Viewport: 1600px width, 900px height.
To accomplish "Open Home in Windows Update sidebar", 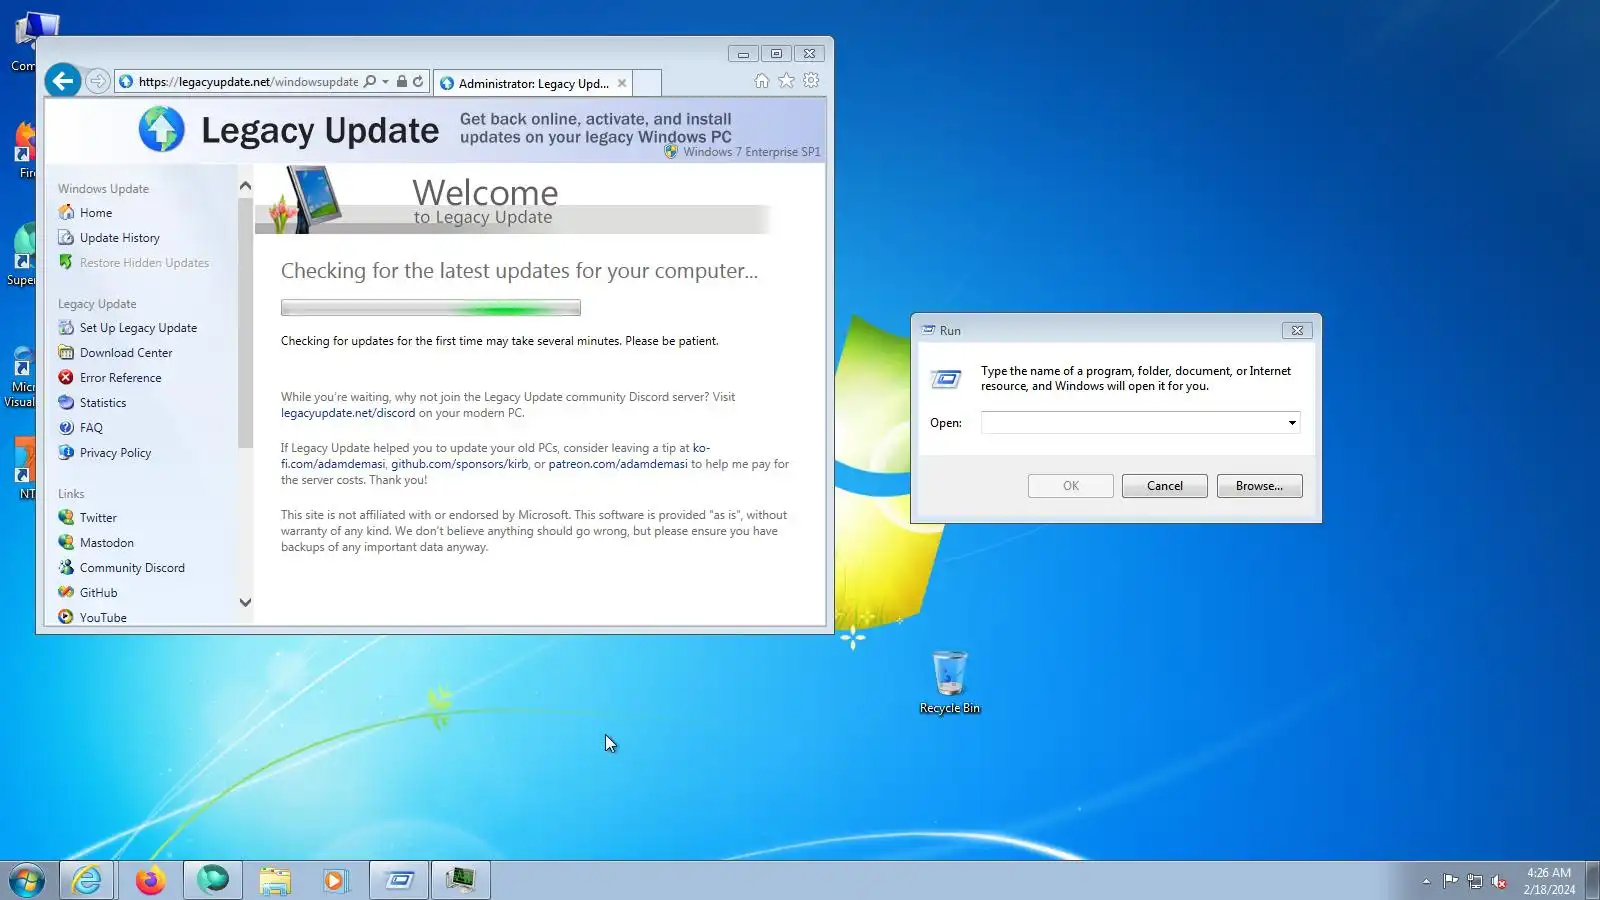I will 96,213.
